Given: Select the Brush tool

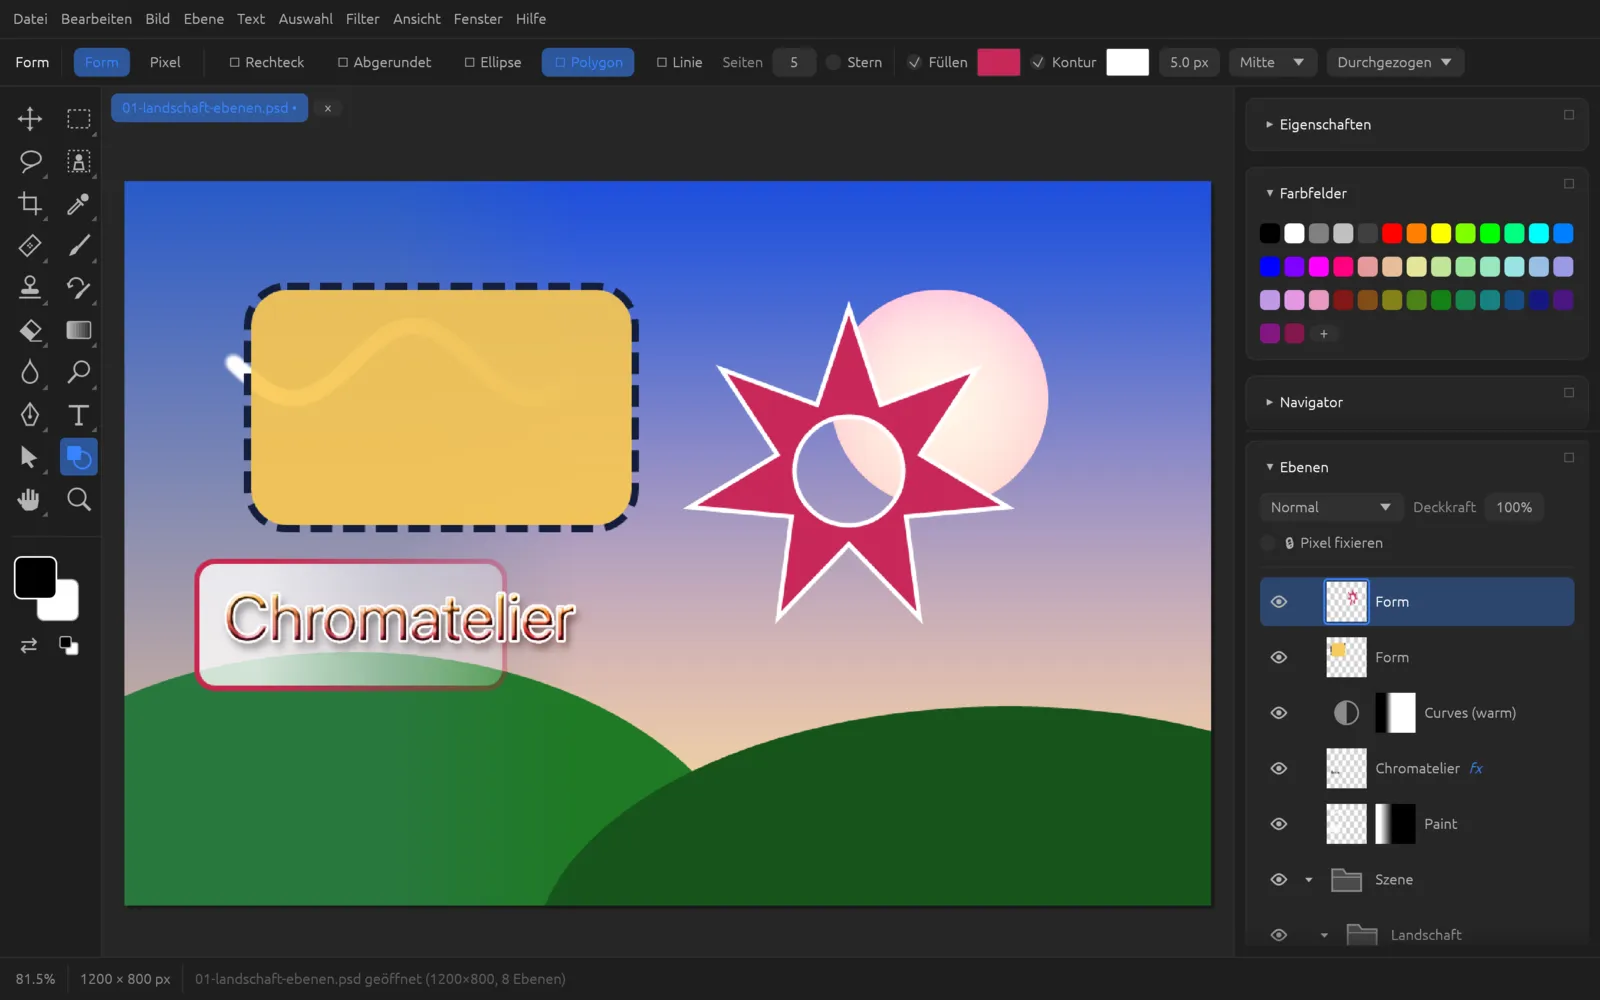Looking at the screenshot, I should (78, 245).
